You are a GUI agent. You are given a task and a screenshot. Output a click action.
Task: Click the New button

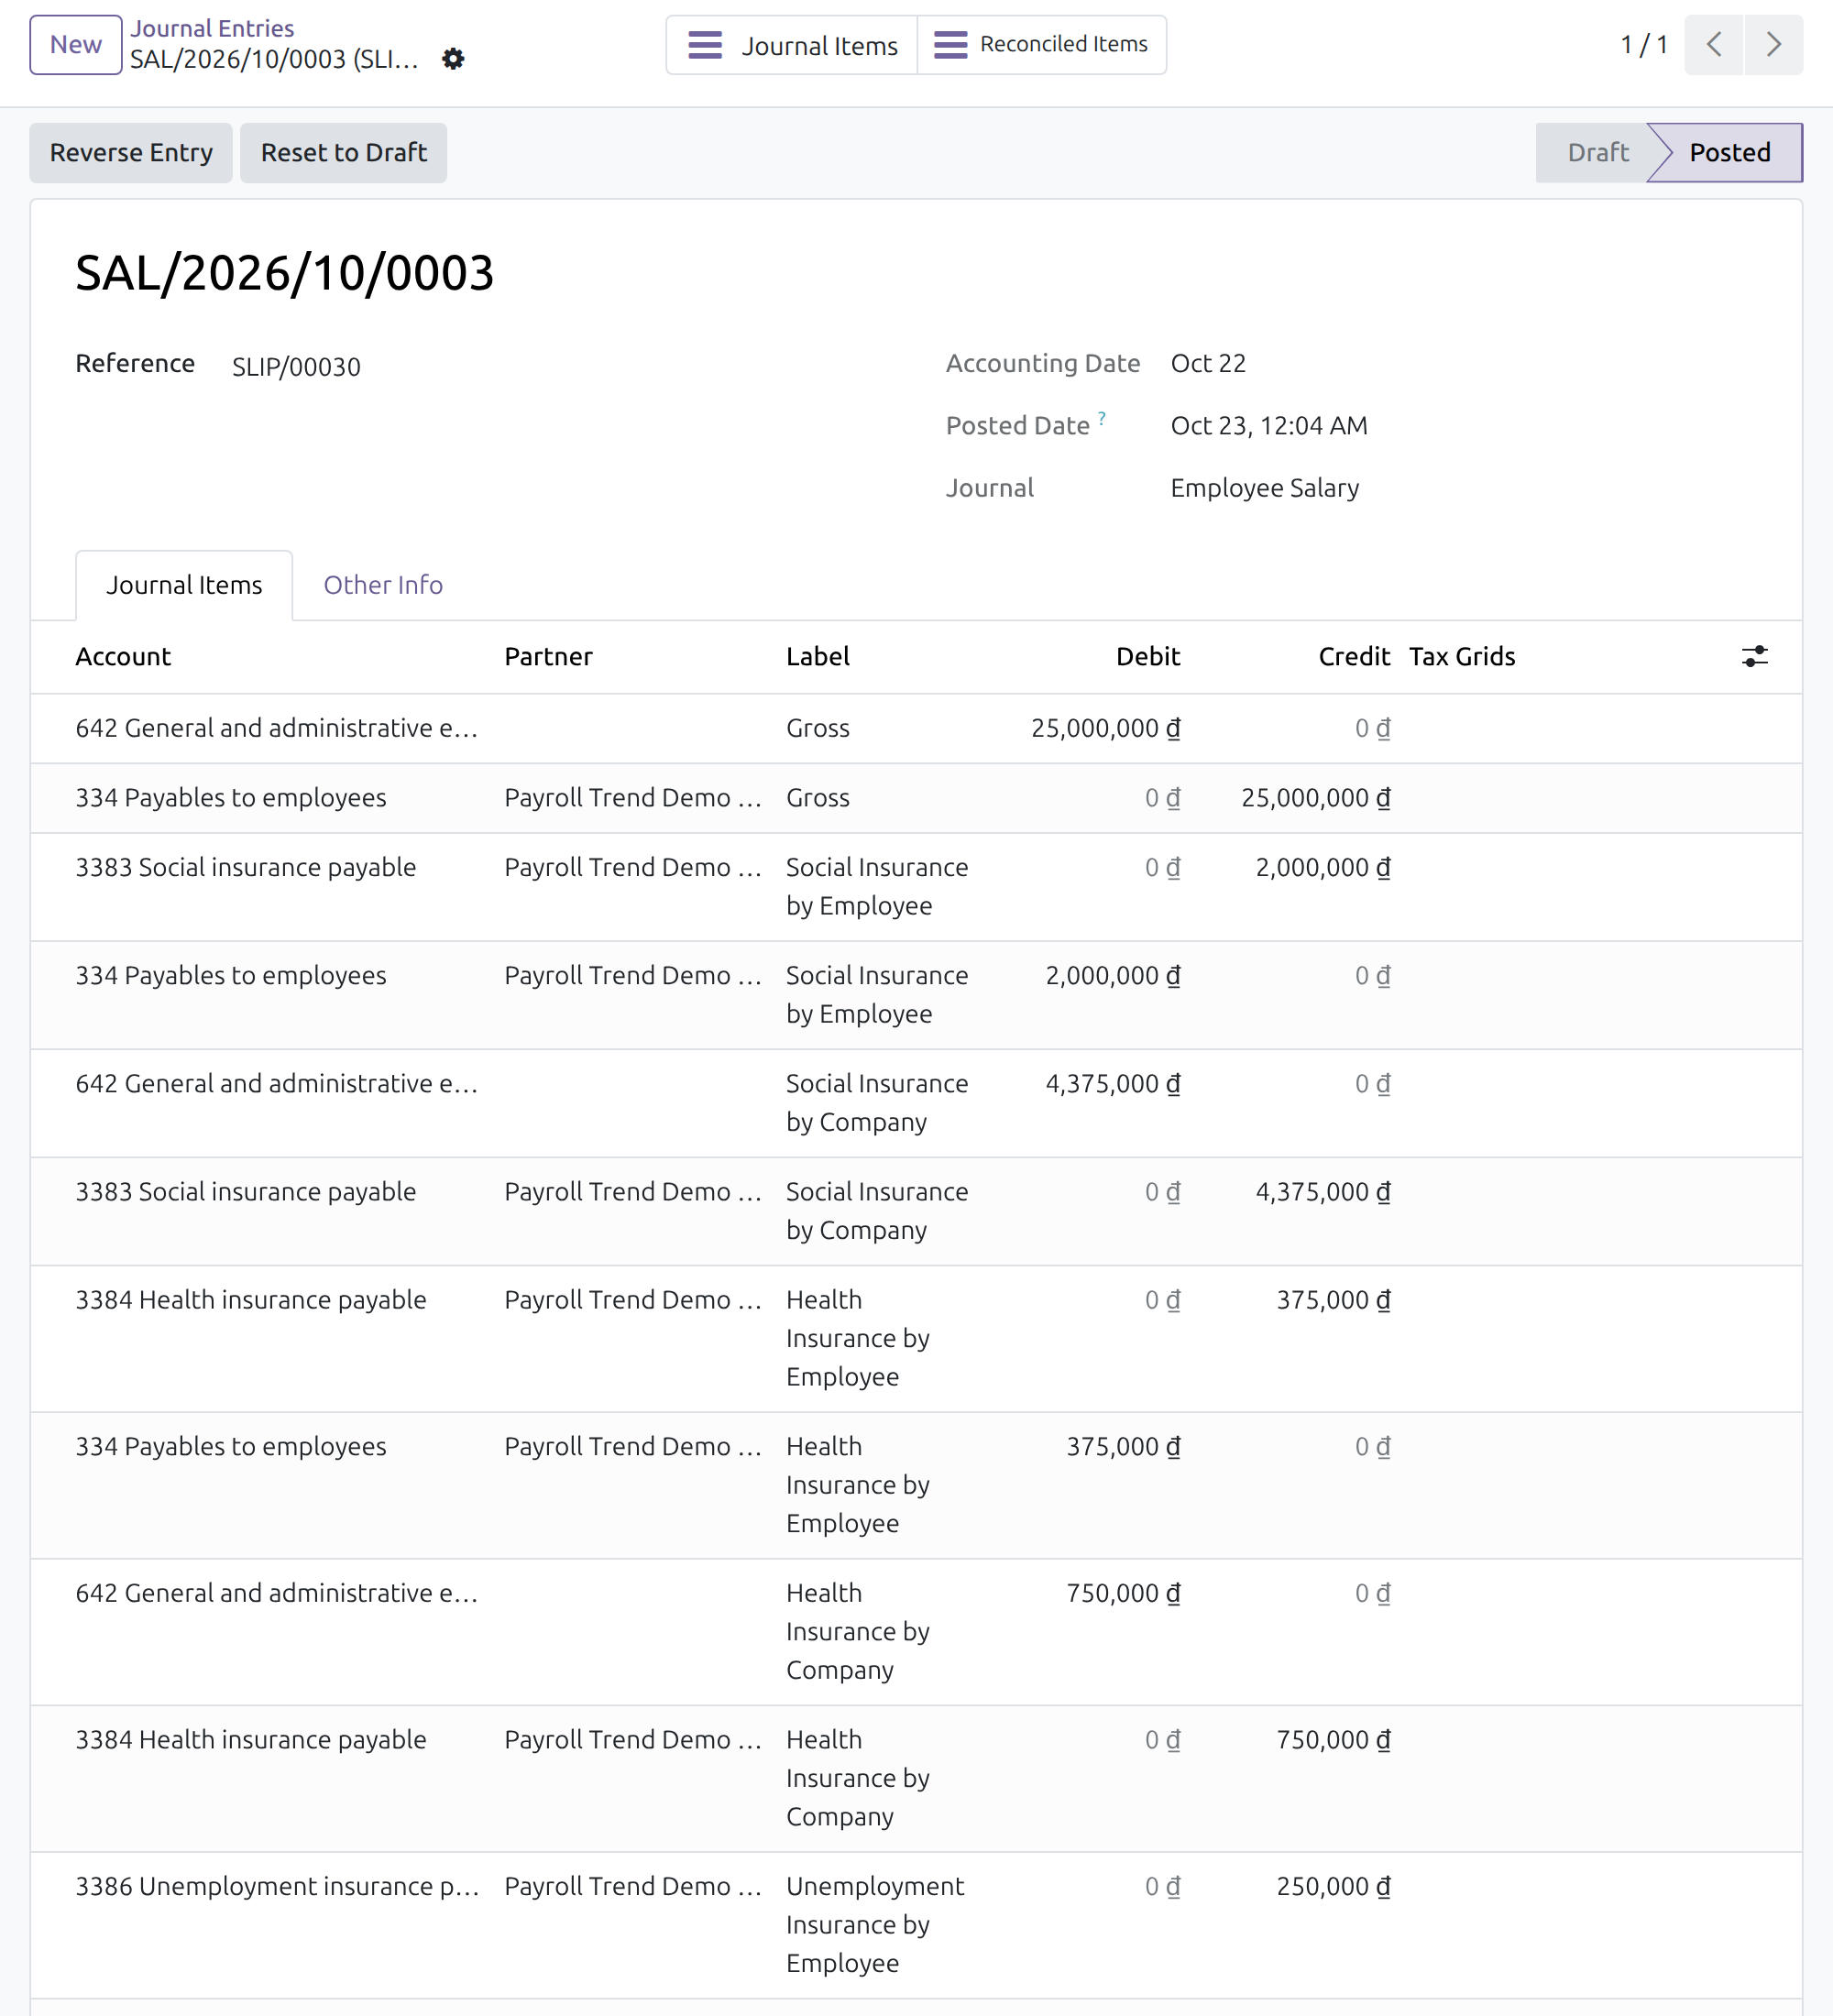tap(76, 45)
